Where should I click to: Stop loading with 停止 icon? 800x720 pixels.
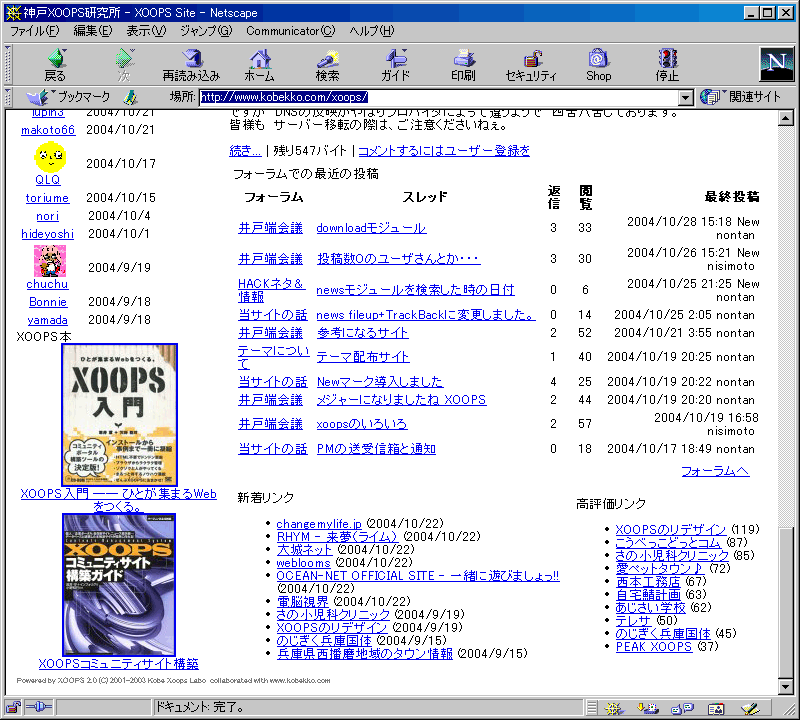tap(667, 65)
